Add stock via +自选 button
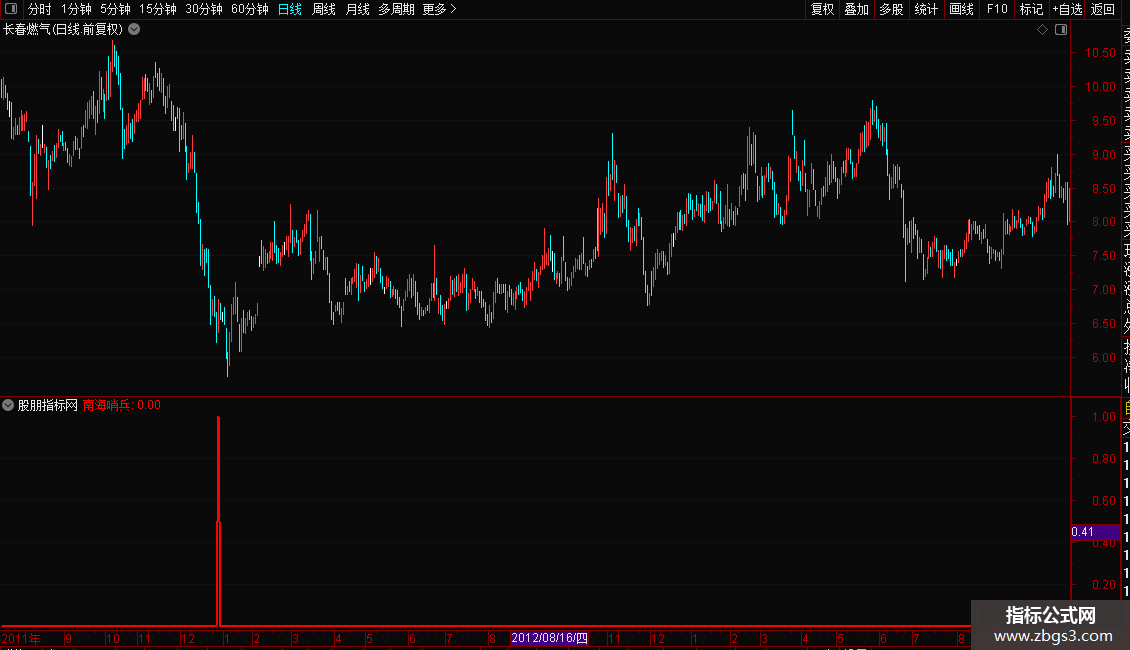Viewport: 1130px width, 650px height. [x=1067, y=9]
